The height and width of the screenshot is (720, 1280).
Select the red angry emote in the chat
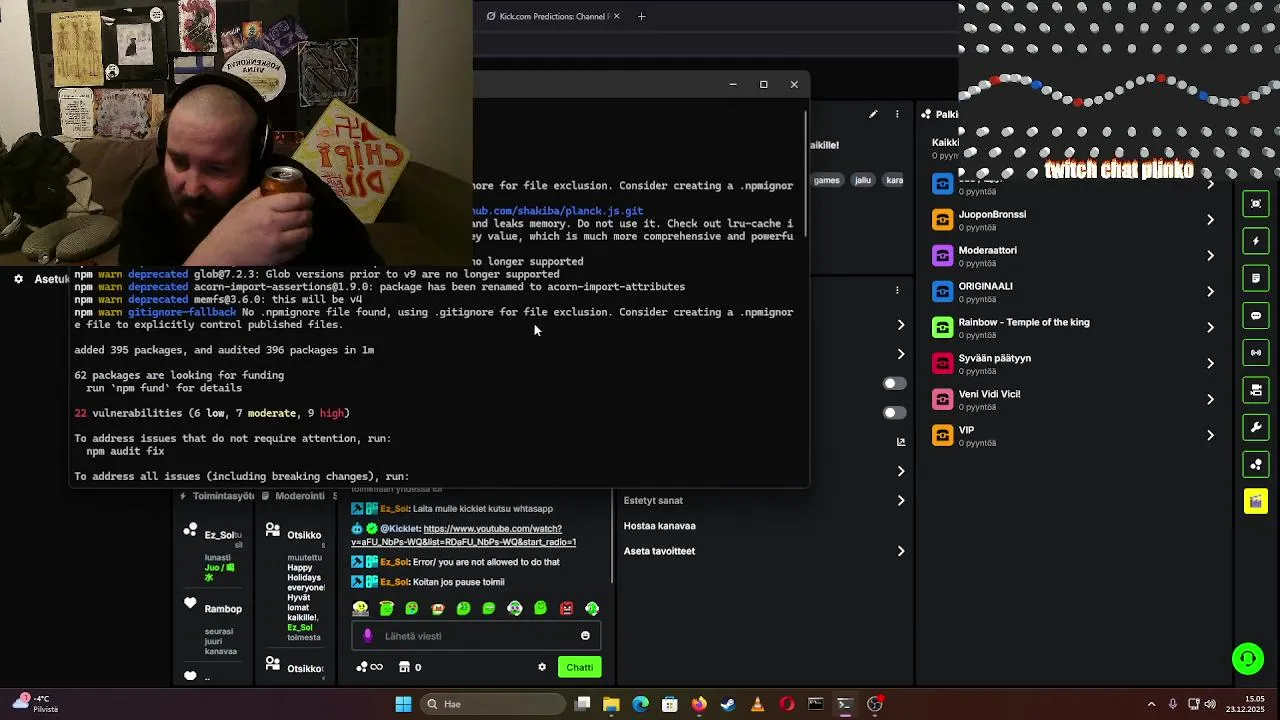[566, 608]
